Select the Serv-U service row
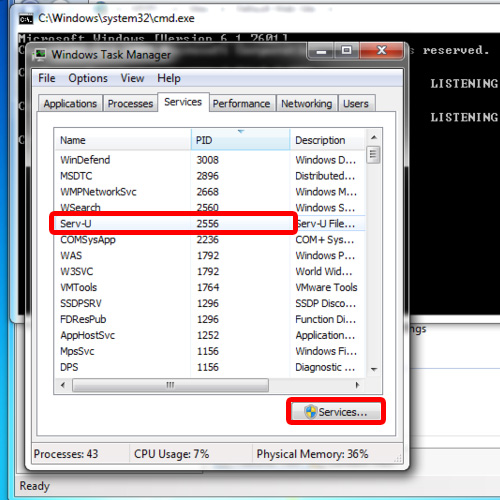 click(x=210, y=224)
